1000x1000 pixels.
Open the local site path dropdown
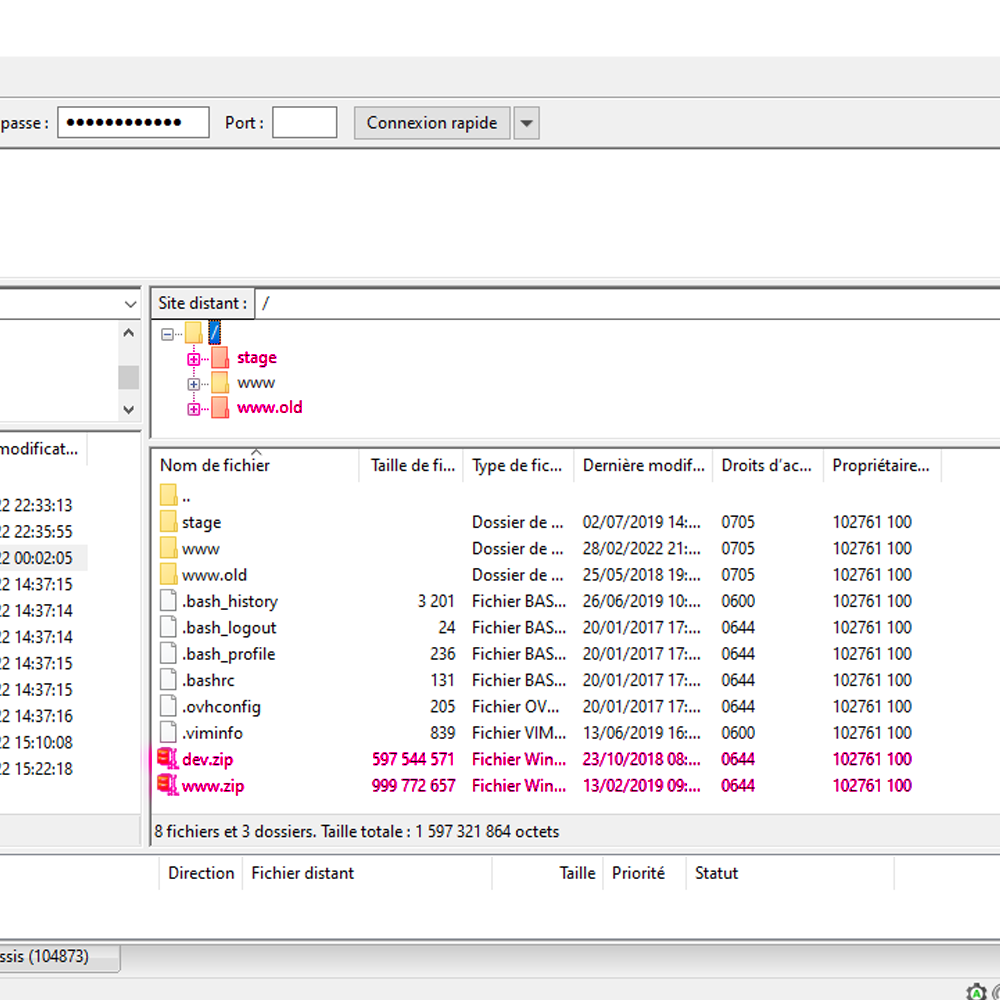coord(131,304)
